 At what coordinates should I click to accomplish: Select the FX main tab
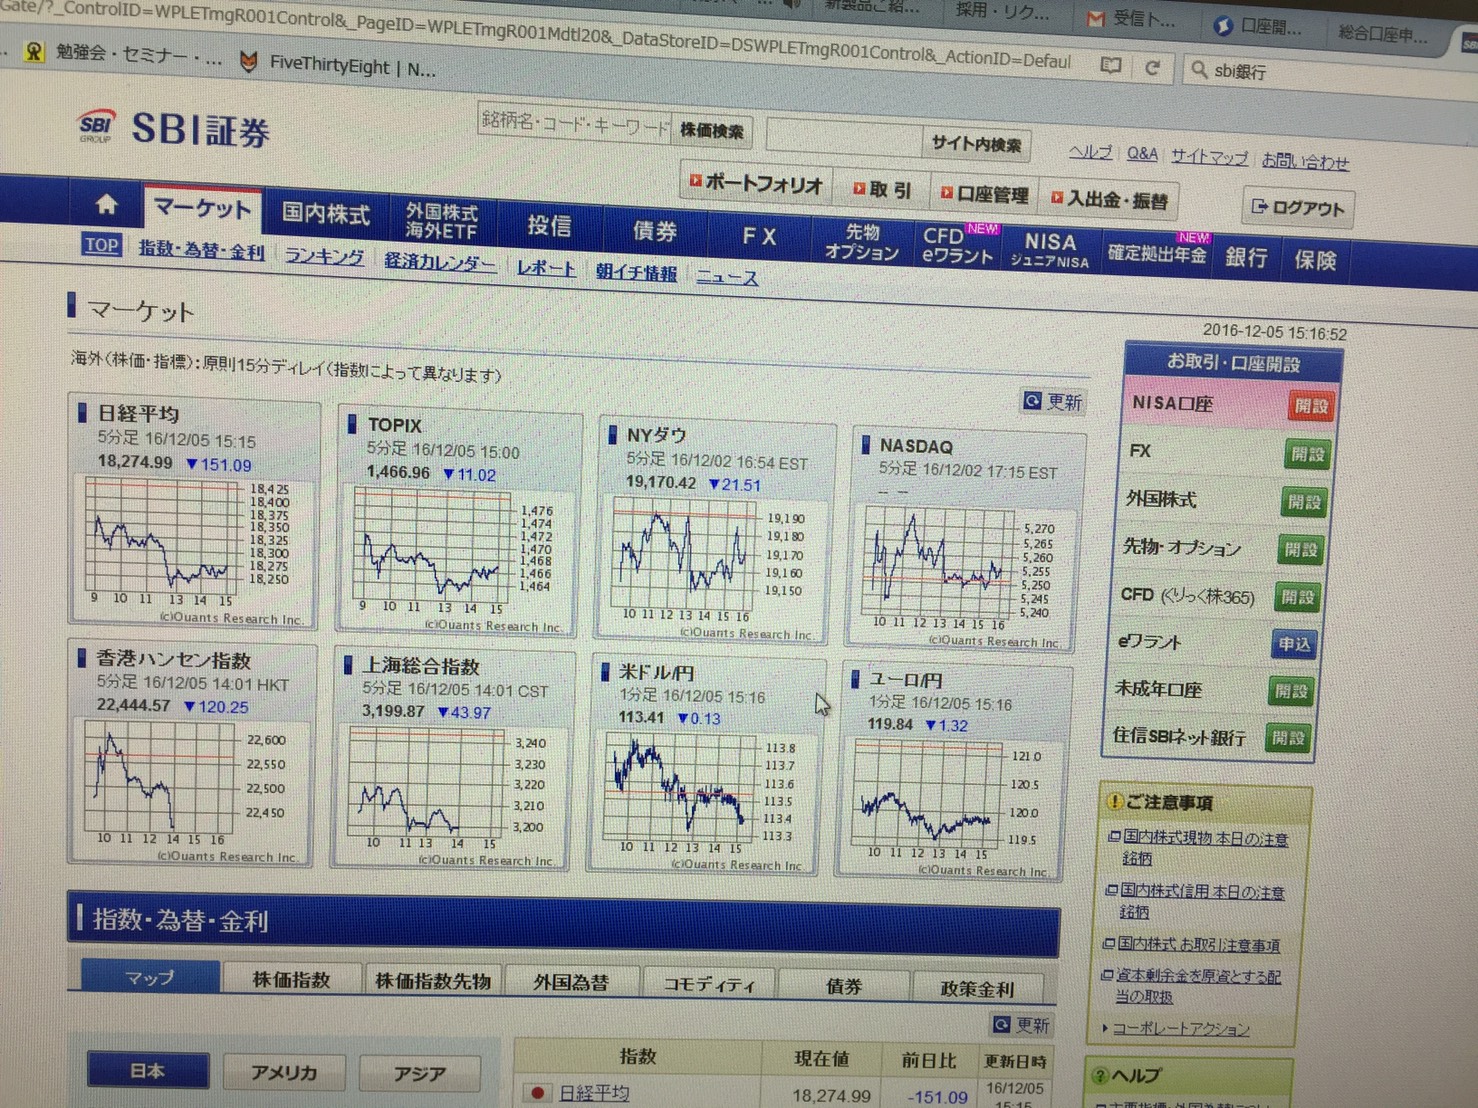[759, 236]
